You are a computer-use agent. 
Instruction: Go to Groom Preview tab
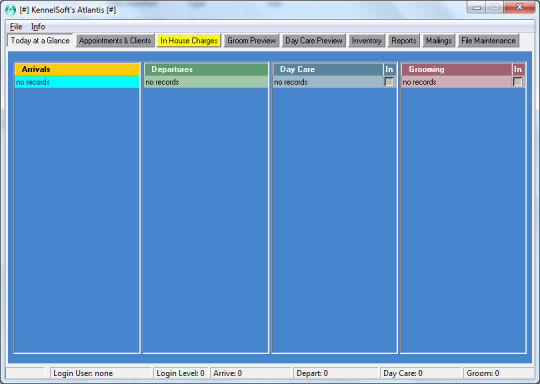pos(251,41)
